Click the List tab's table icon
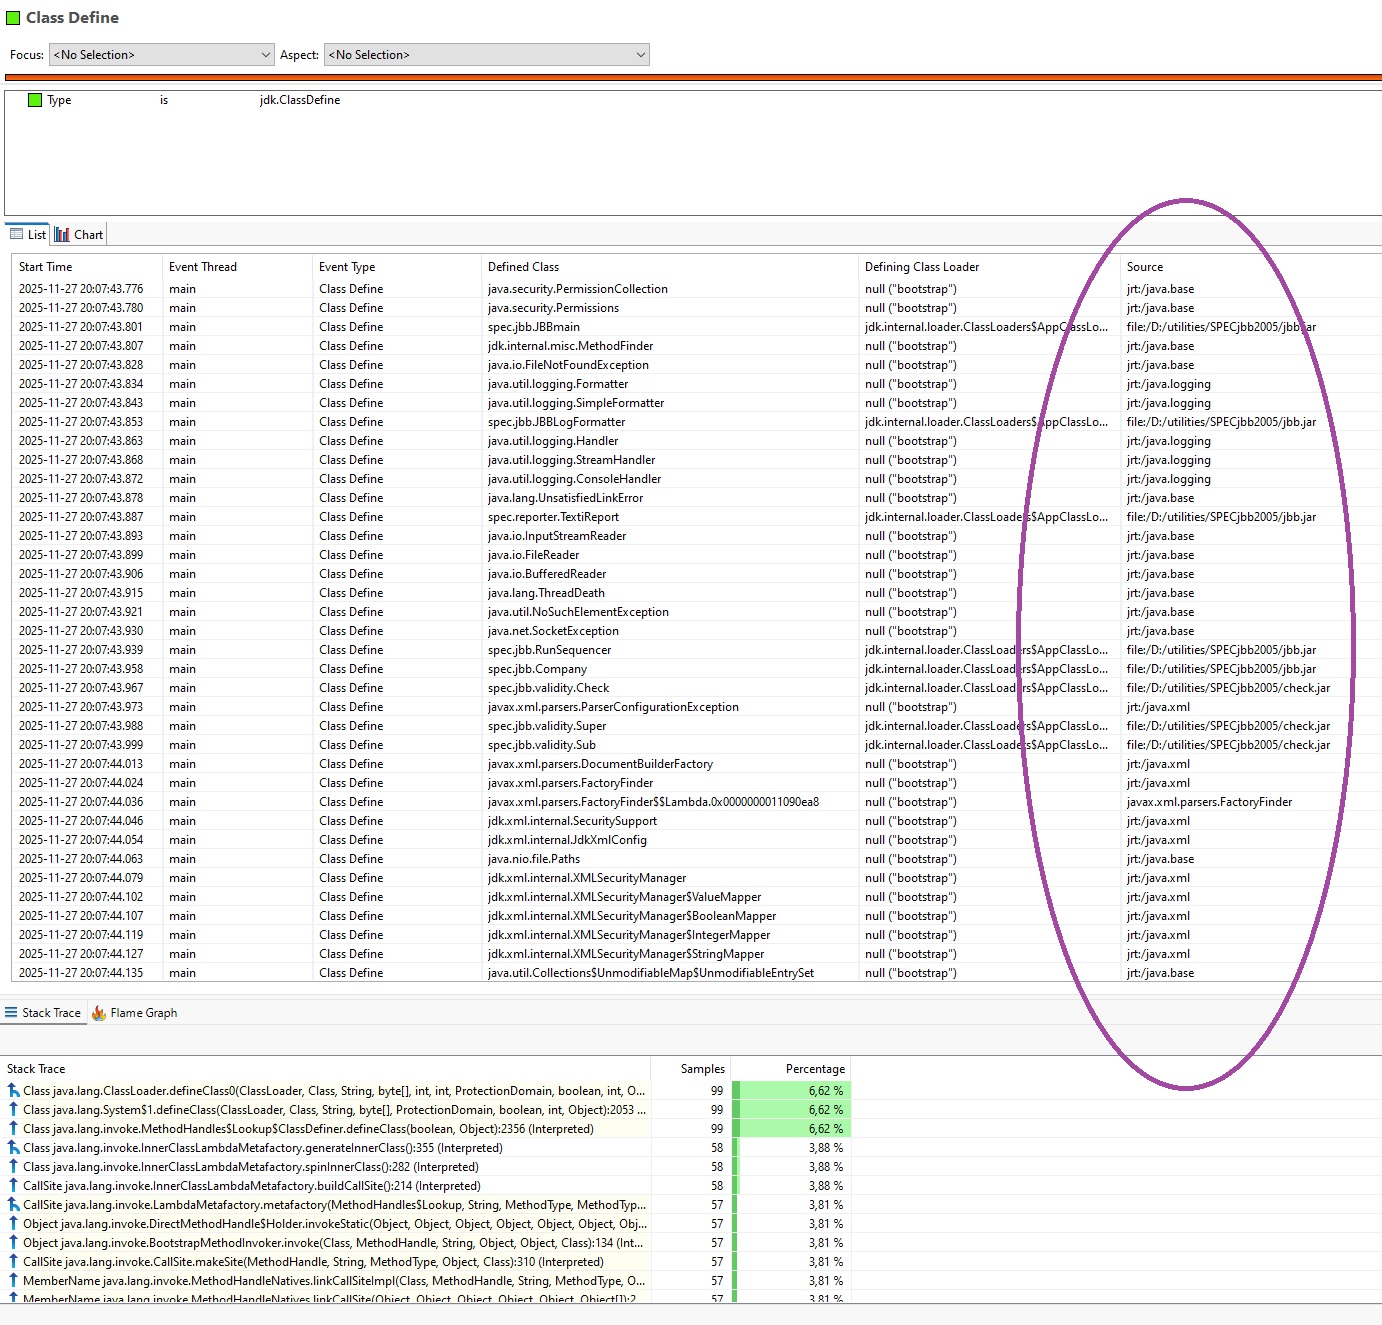Image resolution: width=1382 pixels, height=1325 pixels. pyautogui.click(x=17, y=234)
